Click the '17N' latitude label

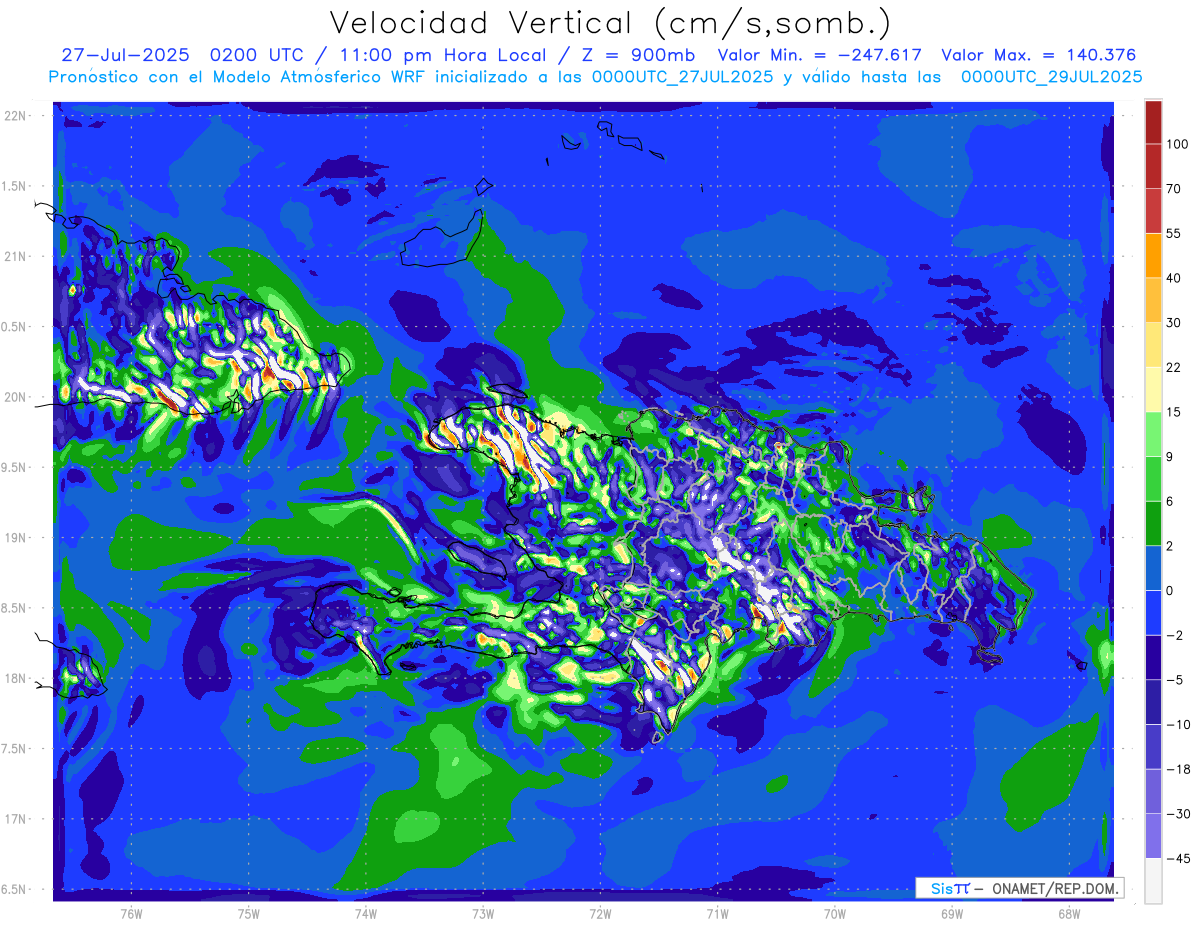16,819
